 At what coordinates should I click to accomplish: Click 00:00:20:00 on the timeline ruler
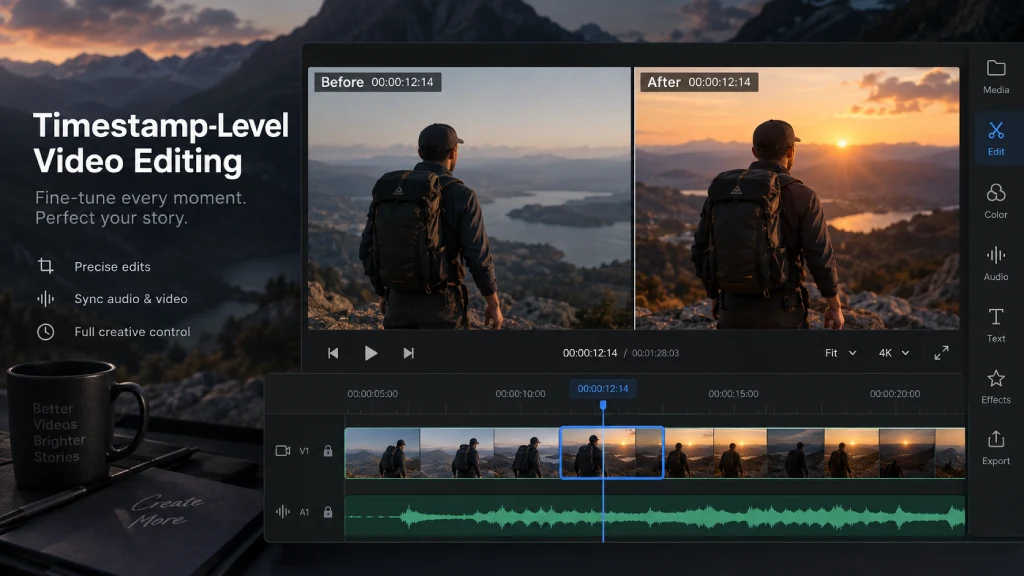pyautogui.click(x=895, y=394)
